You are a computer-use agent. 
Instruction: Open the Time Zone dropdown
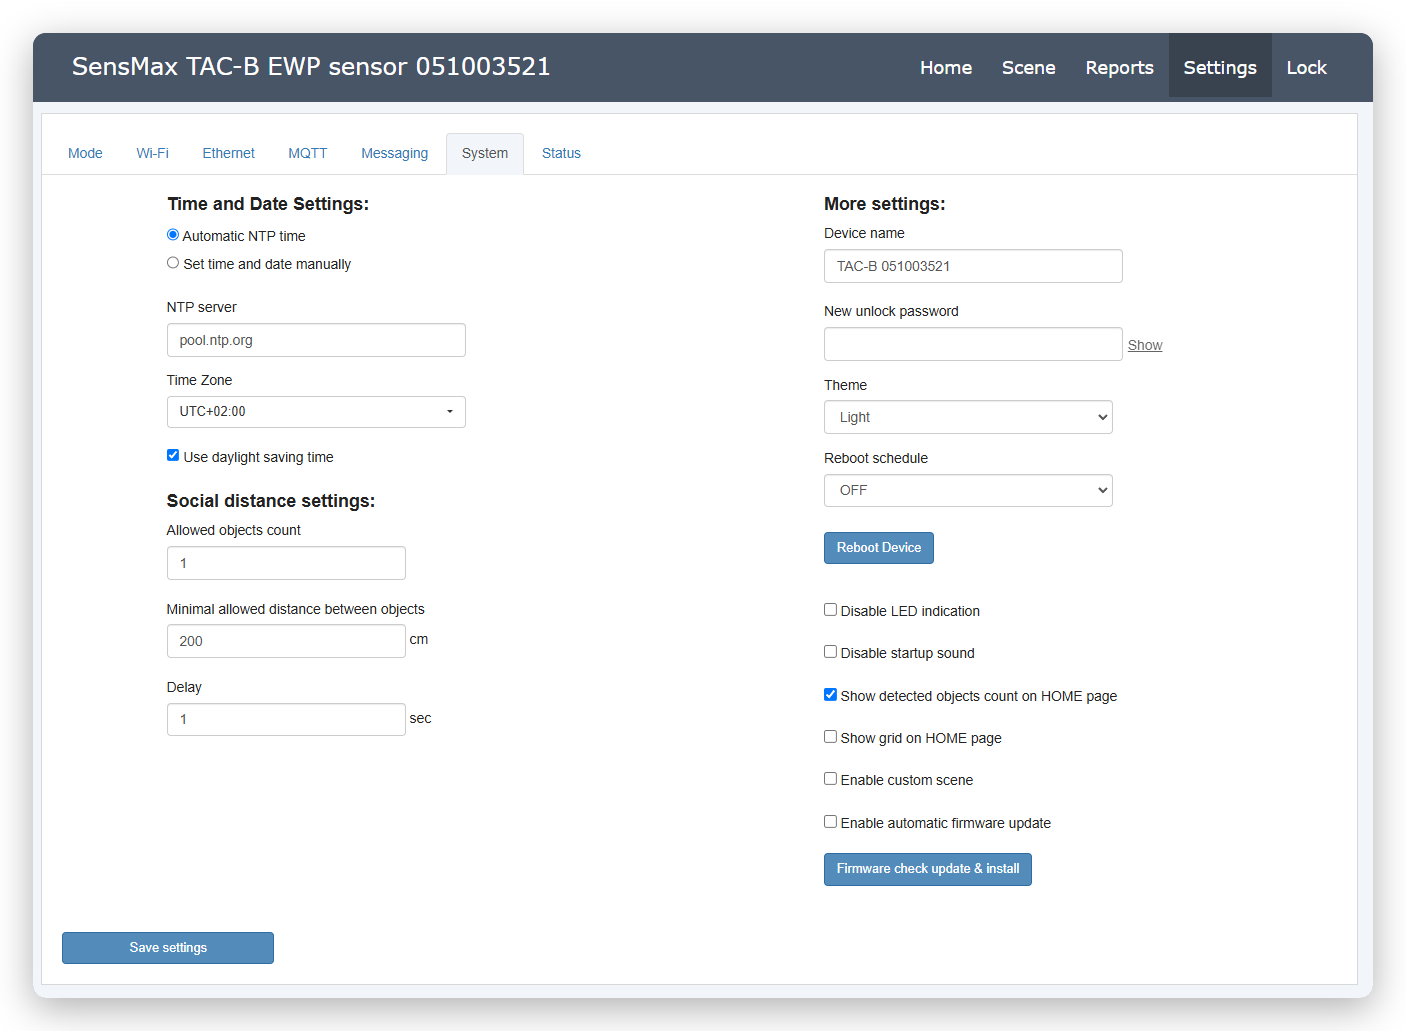[316, 412]
